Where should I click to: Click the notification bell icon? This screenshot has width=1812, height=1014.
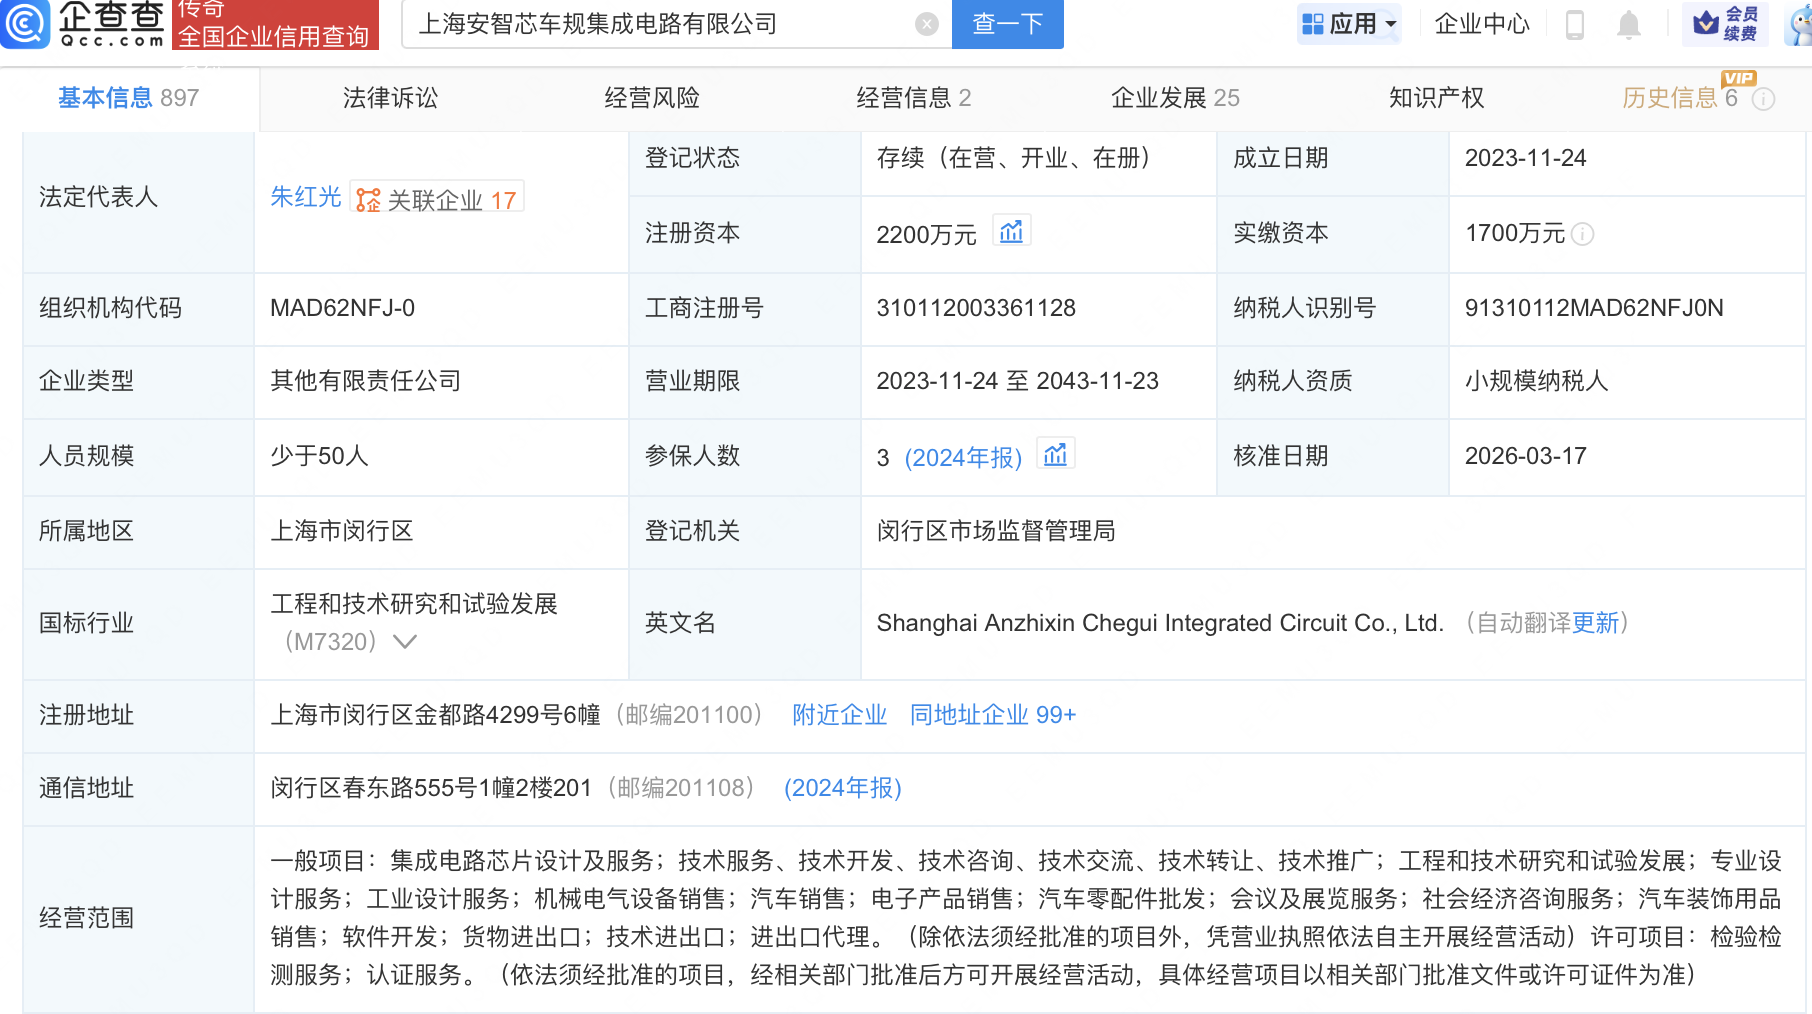click(1628, 24)
